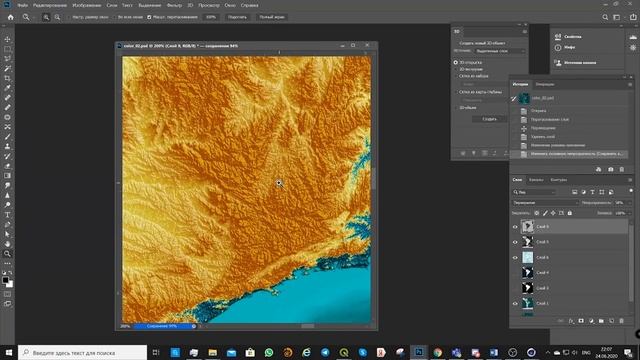Select the Zoom tool in toolbox
The image size is (640, 360).
[x=7, y=253]
